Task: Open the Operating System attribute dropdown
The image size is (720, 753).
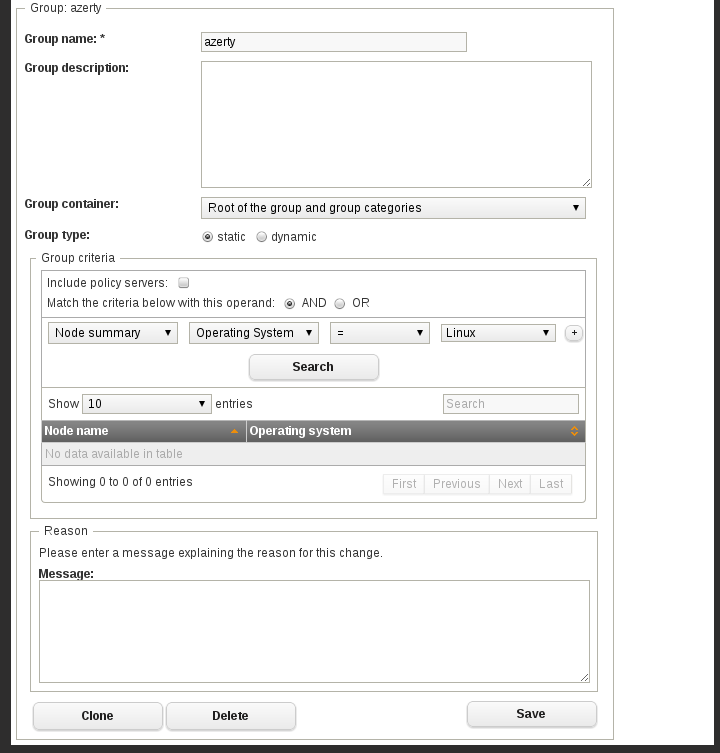Action: pyautogui.click(x=254, y=333)
